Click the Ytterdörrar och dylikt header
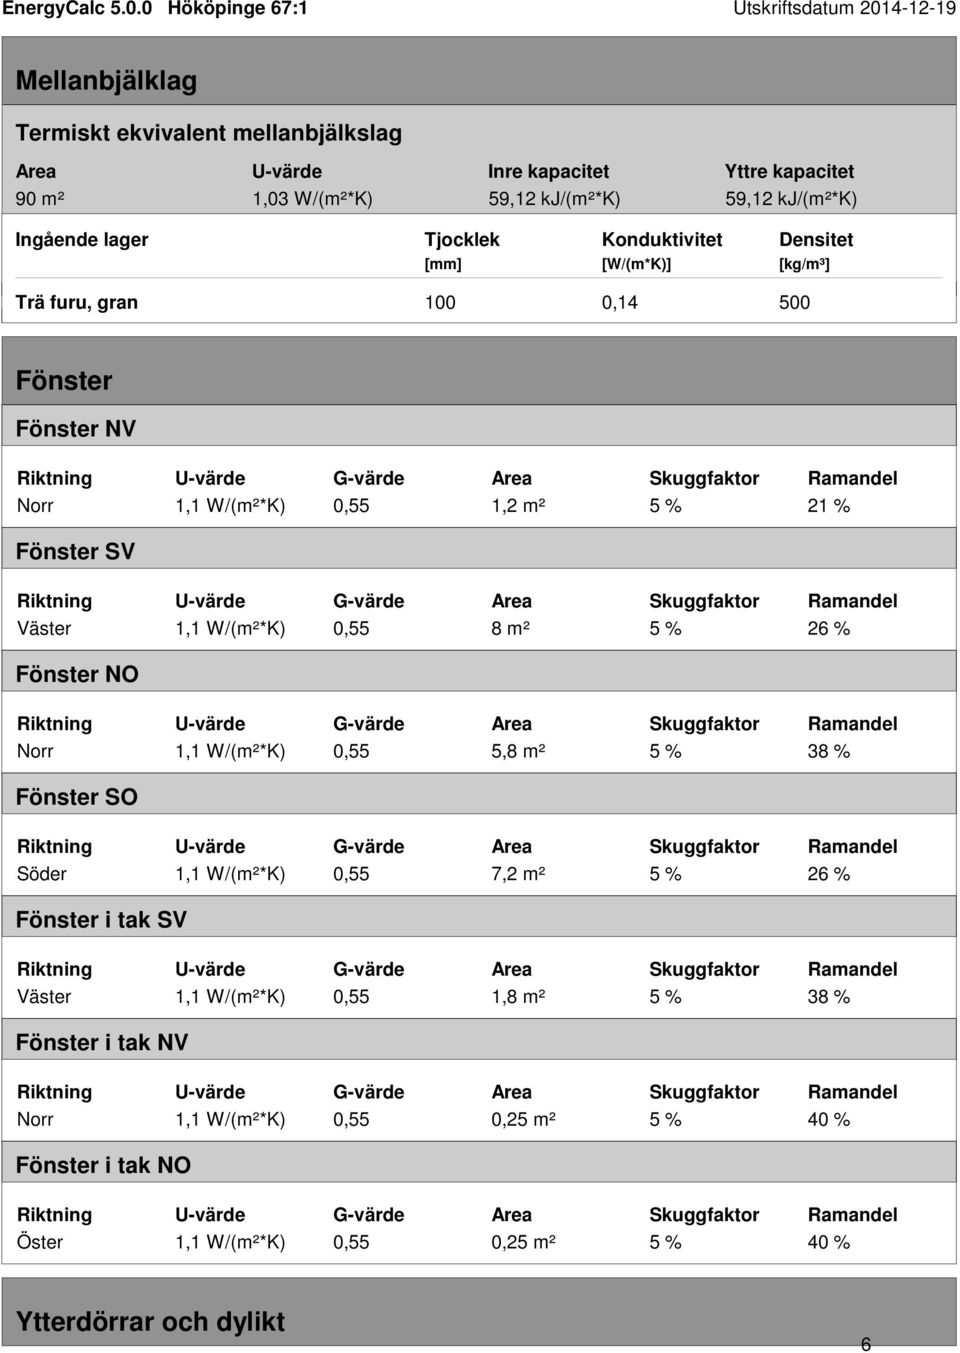This screenshot has height=1353, width=960. point(150,1321)
